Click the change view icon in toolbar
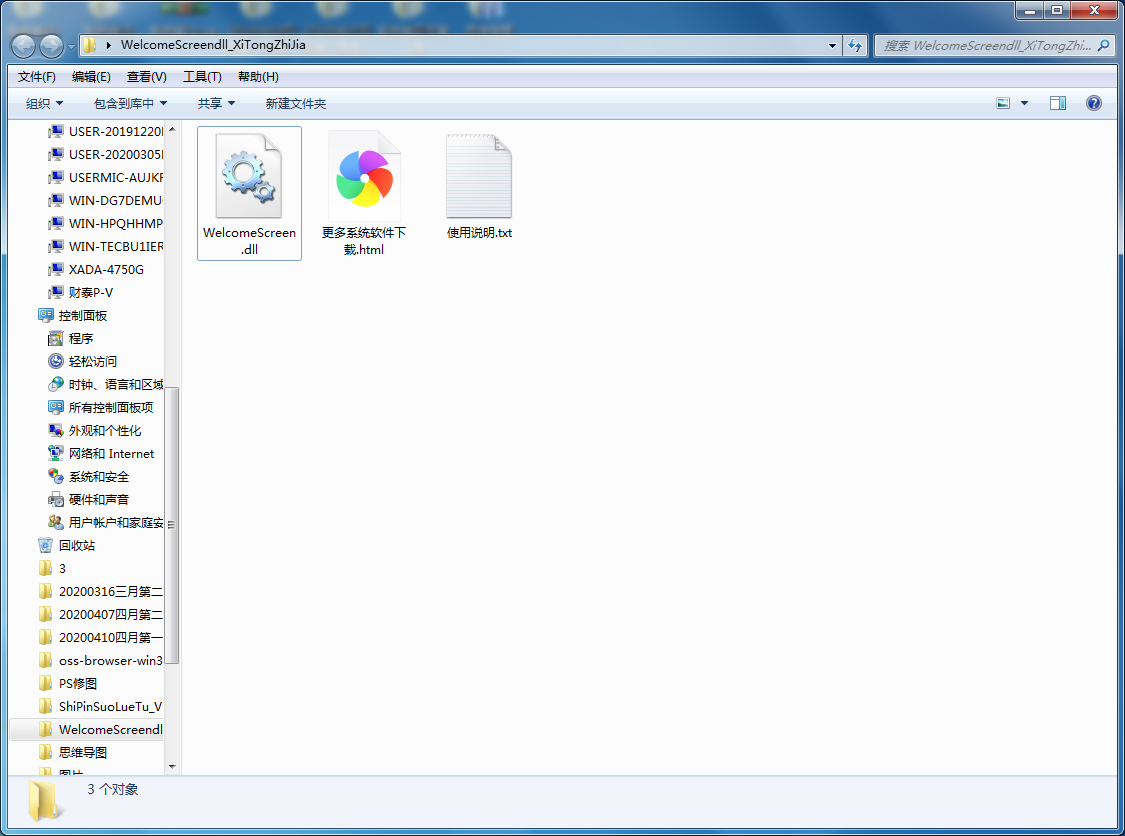The width and height of the screenshot is (1125, 836). 1003,103
